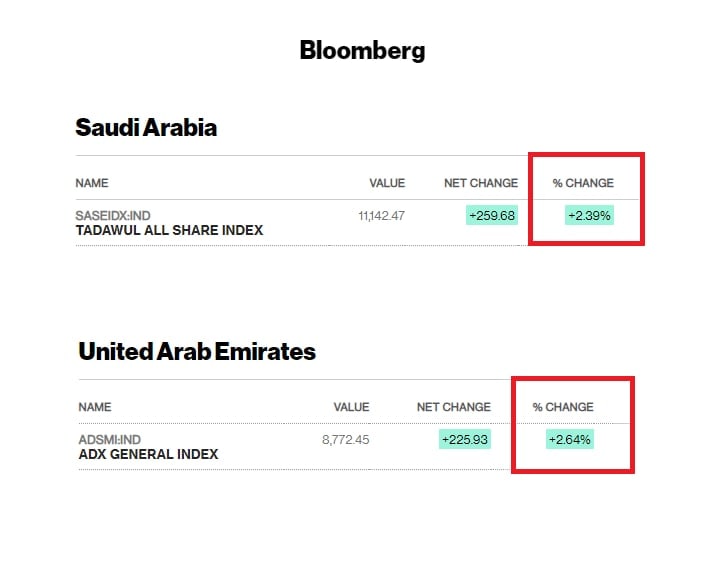This screenshot has height=563, width=724.
Task: Open the SASEIDX:IND ticker link
Action: coord(113,216)
